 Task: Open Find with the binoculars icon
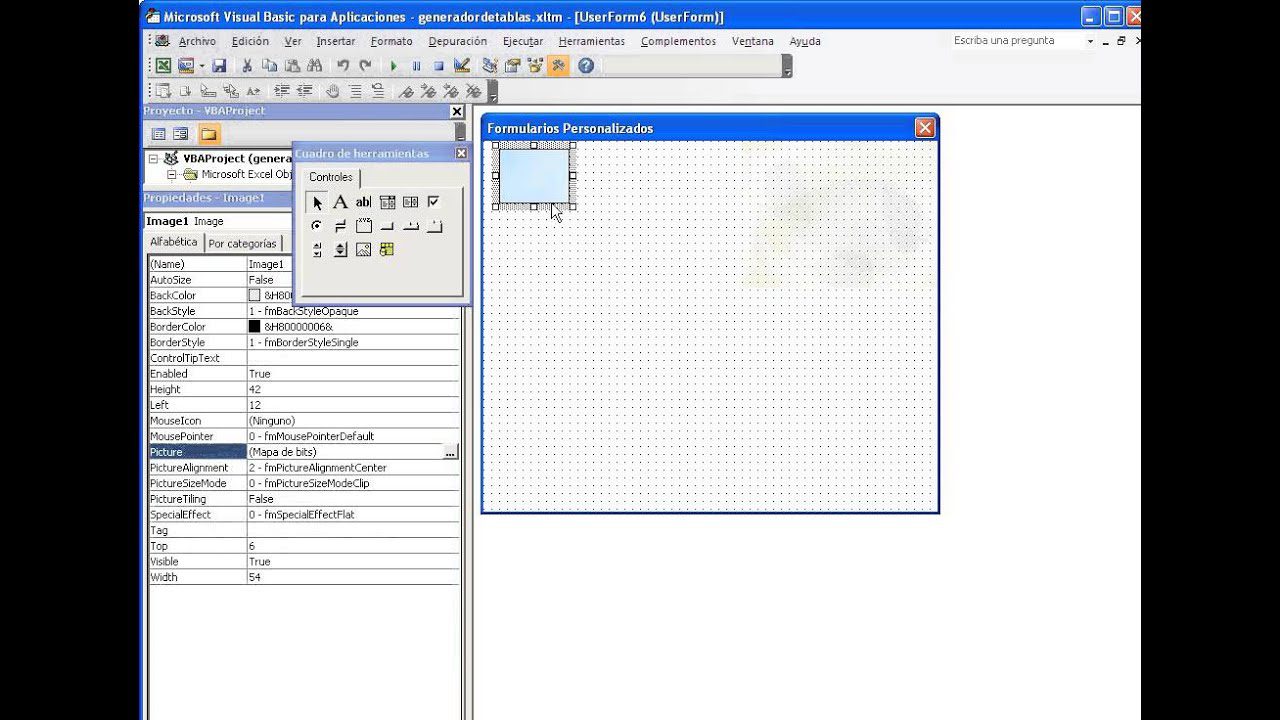pyautogui.click(x=315, y=66)
